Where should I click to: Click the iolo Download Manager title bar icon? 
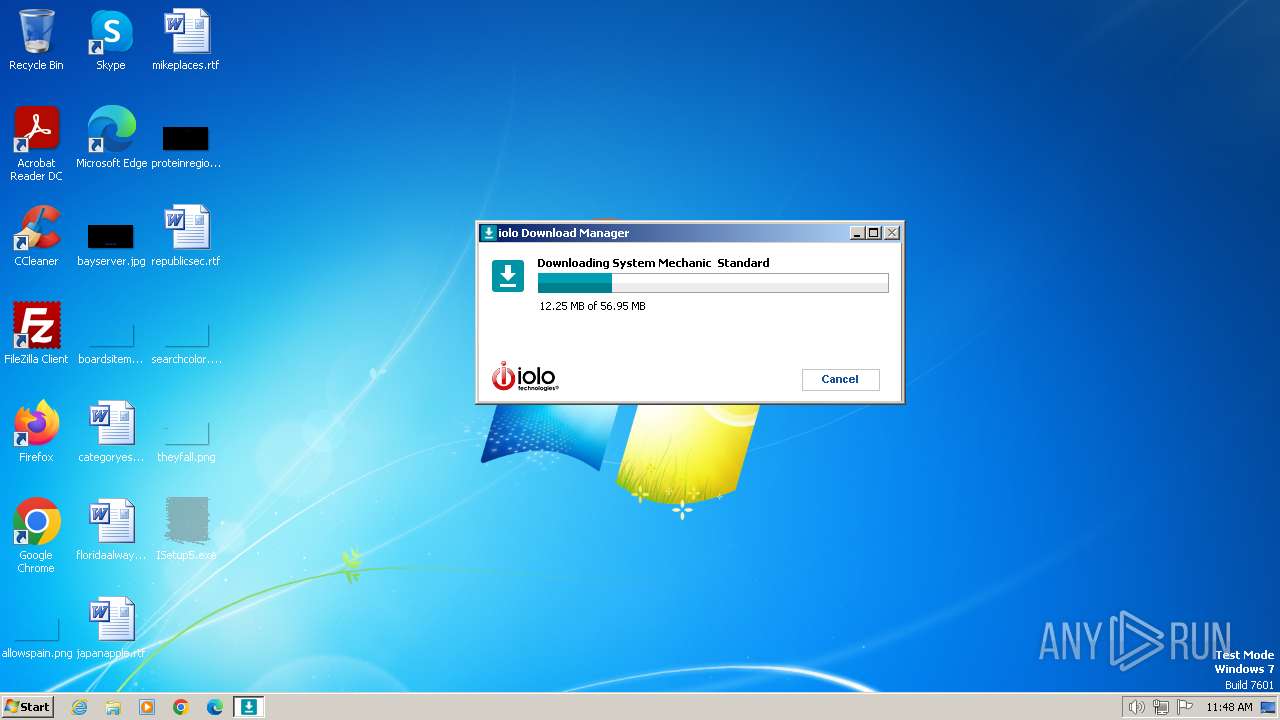click(489, 233)
